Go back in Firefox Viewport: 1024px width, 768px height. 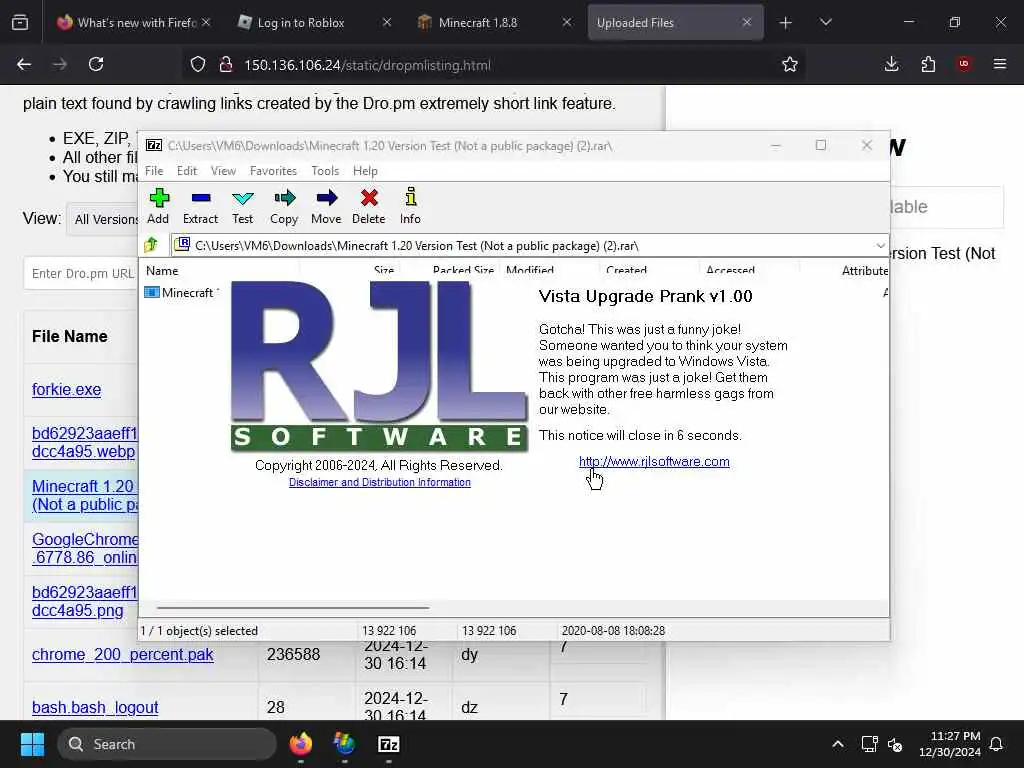(x=24, y=64)
